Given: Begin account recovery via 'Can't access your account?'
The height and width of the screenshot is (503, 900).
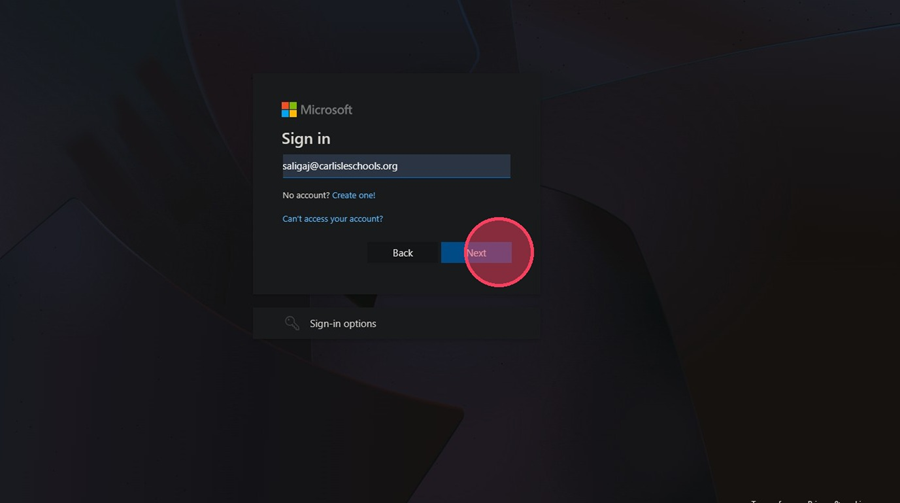Looking at the screenshot, I should point(332,219).
